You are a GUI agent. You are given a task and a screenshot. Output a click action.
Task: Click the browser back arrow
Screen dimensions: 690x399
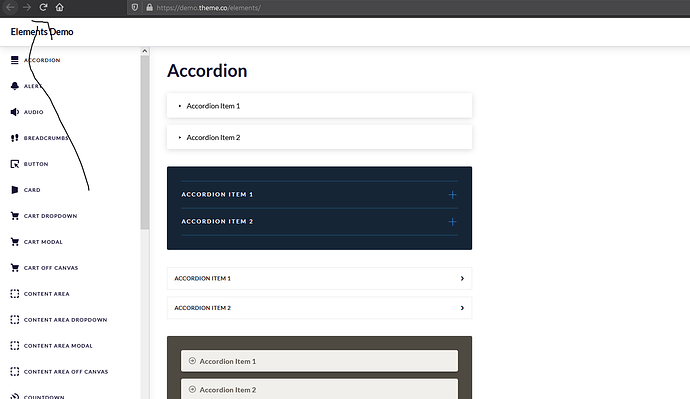point(10,7)
